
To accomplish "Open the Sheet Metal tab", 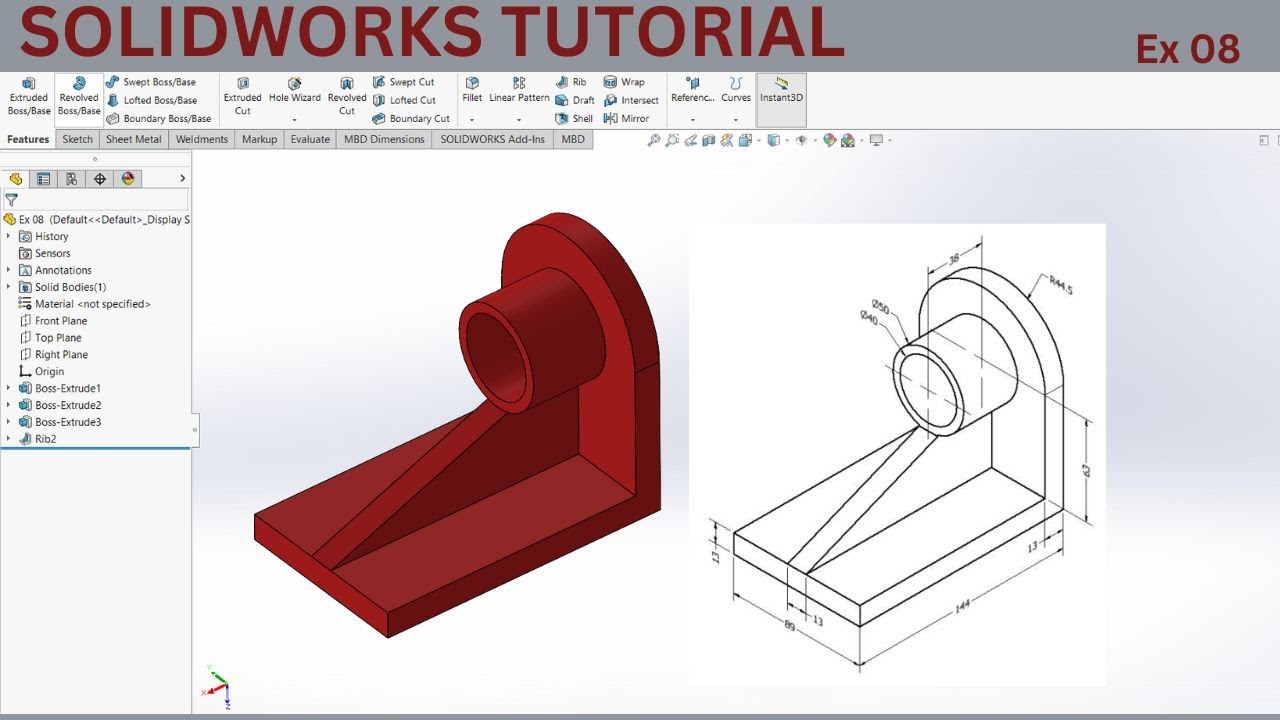I will [133, 139].
